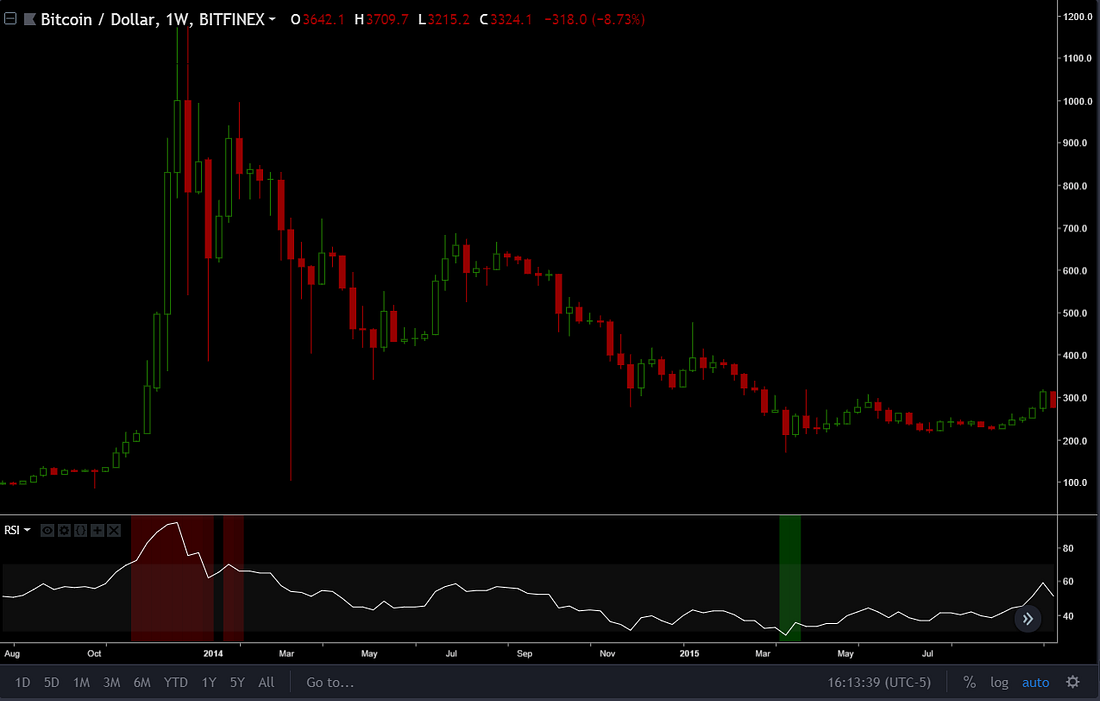Click Go to... date button
Image resolution: width=1100 pixels, height=701 pixels.
tap(330, 682)
